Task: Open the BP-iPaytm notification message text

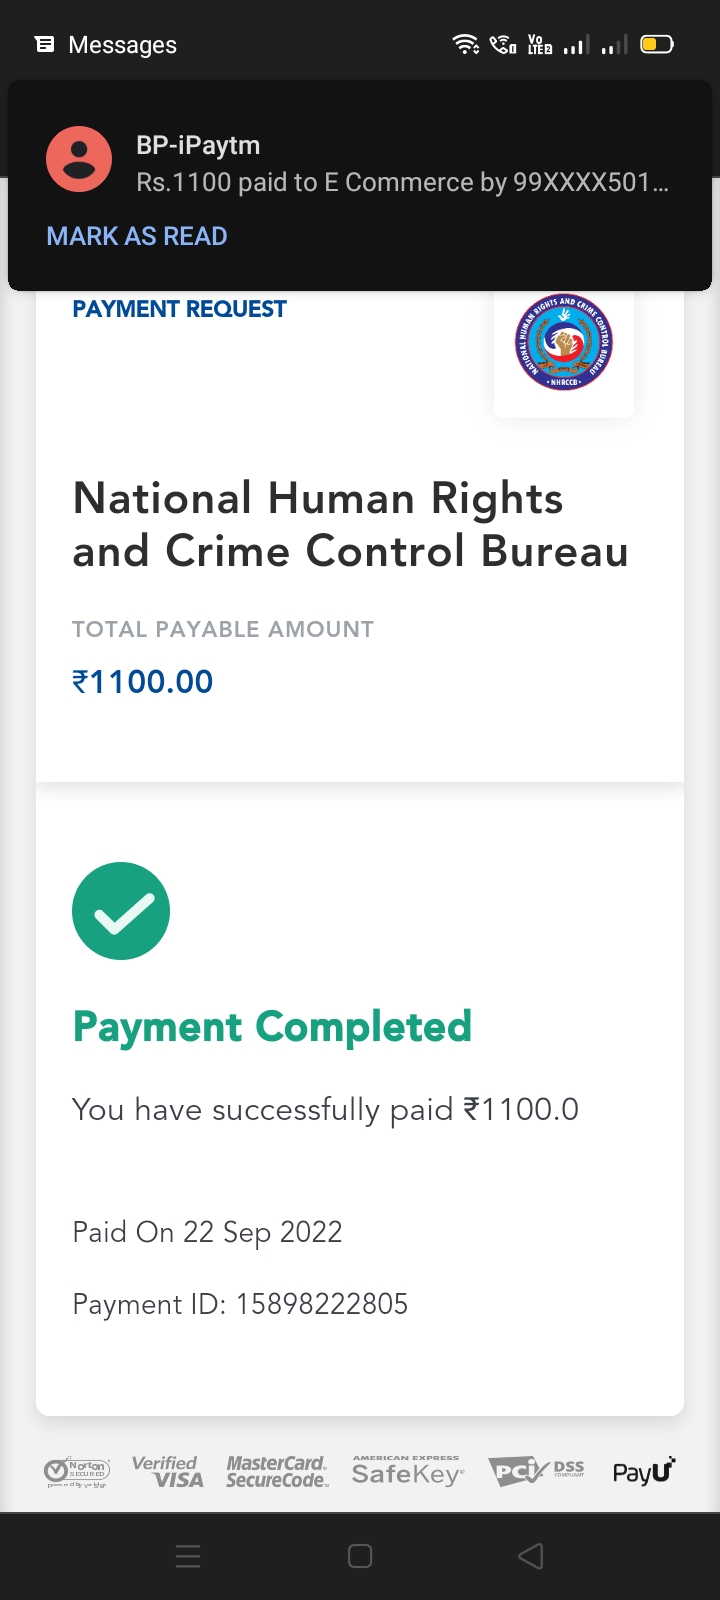Action: (x=402, y=182)
